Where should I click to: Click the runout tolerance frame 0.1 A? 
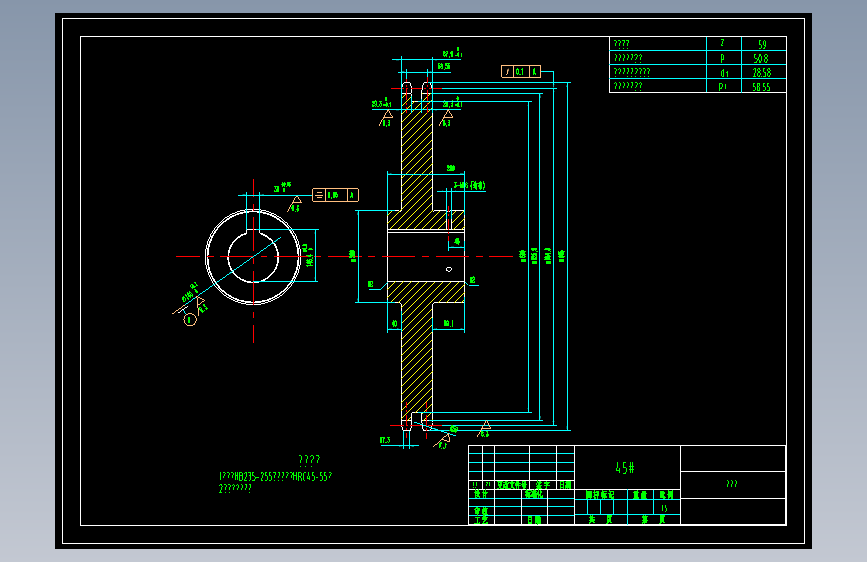coord(521,71)
